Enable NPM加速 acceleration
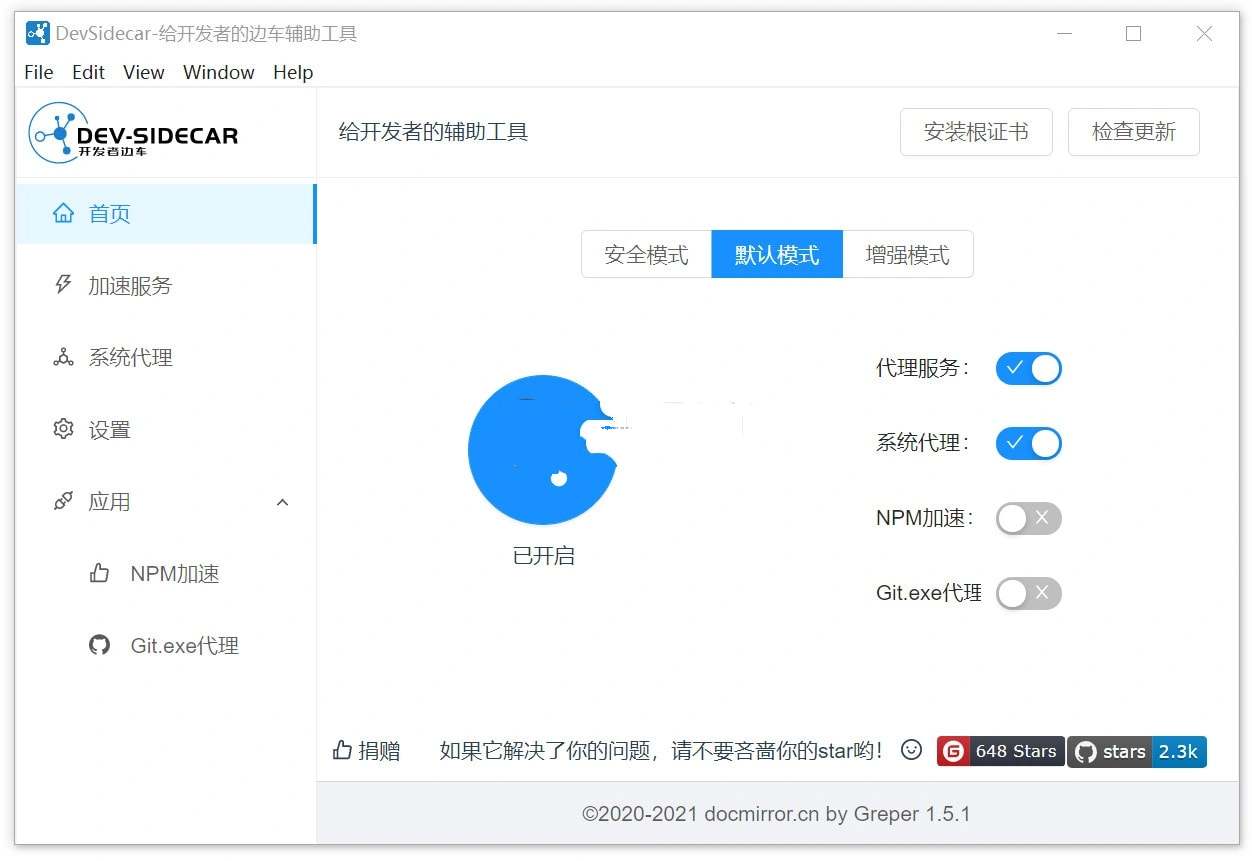Screen dimensions: 1252x861 pyautogui.click(x=1028, y=518)
